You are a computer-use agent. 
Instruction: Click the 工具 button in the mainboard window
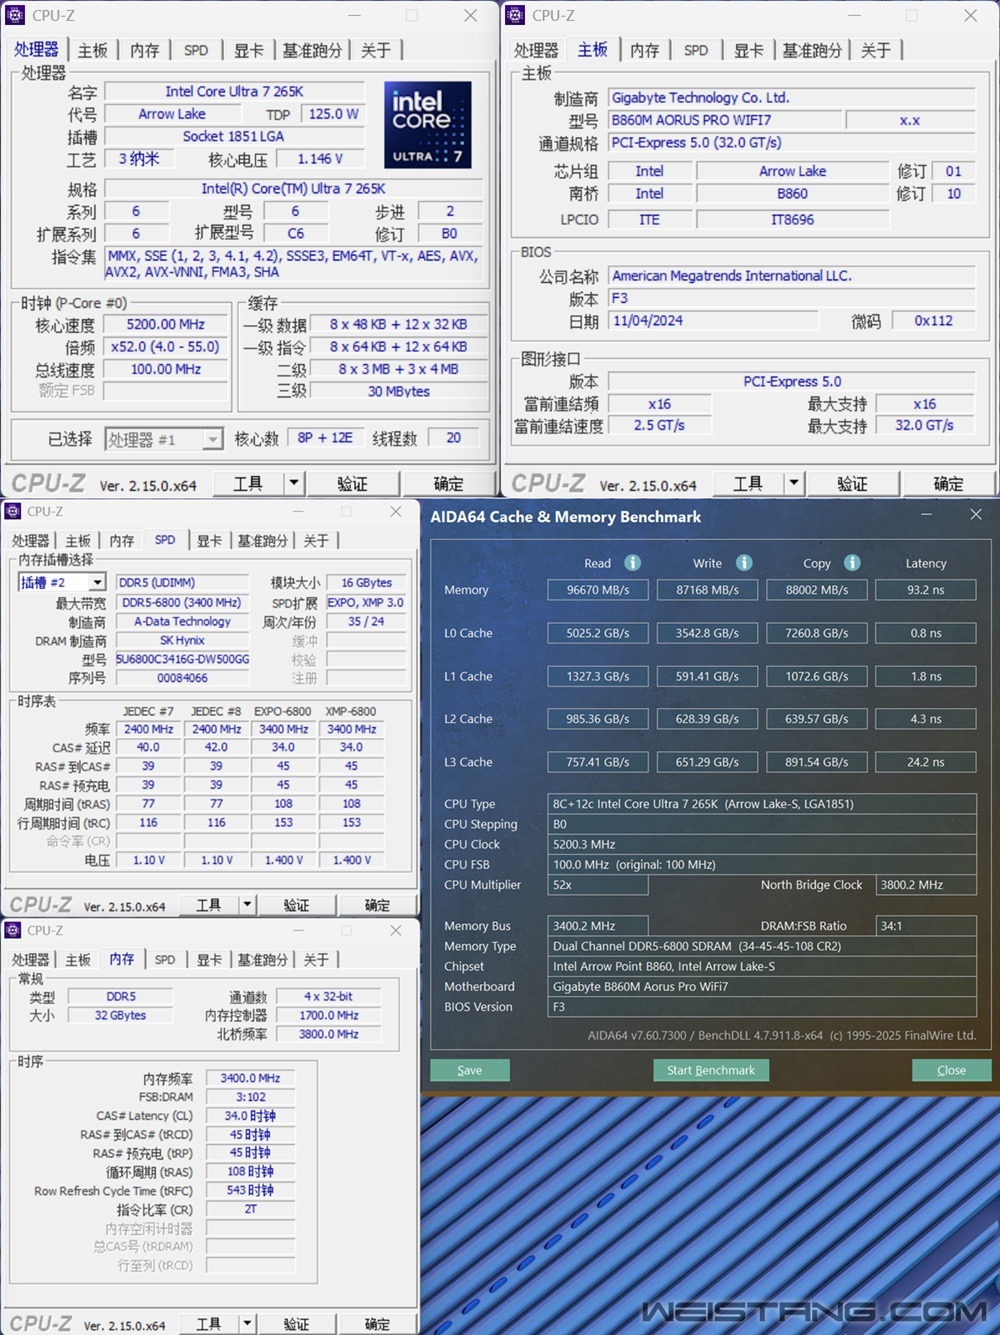[748, 483]
